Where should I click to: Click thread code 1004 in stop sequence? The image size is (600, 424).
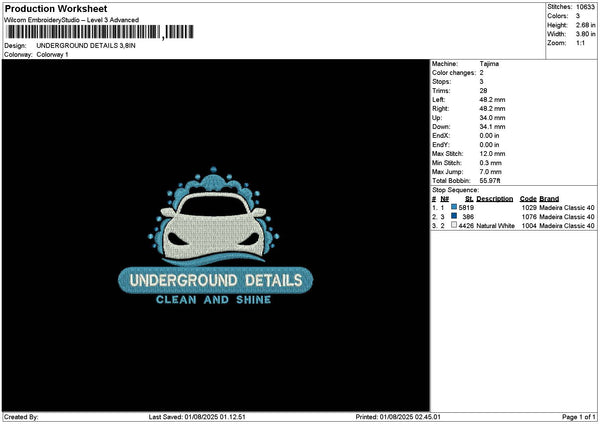529,226
